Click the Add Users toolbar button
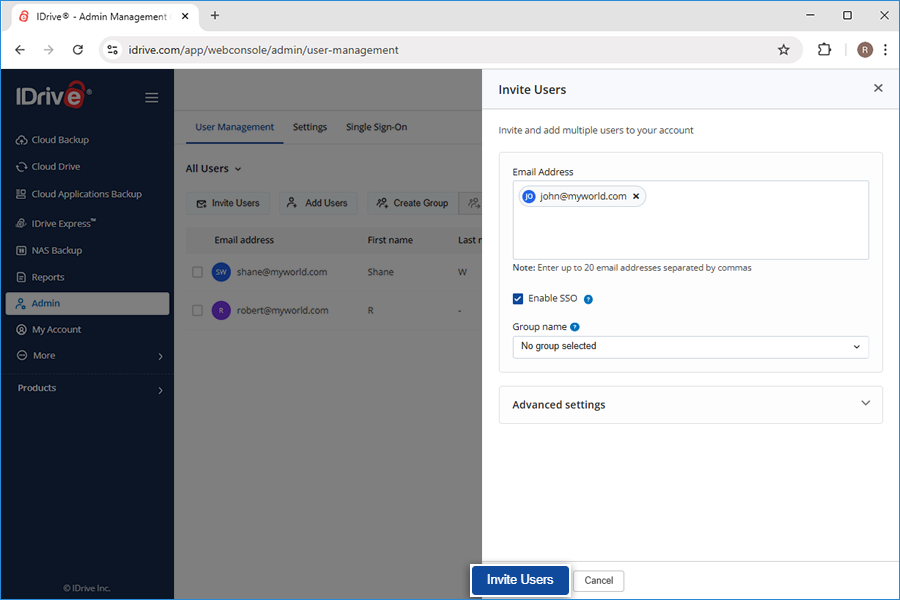The width and height of the screenshot is (900, 600). (x=318, y=203)
